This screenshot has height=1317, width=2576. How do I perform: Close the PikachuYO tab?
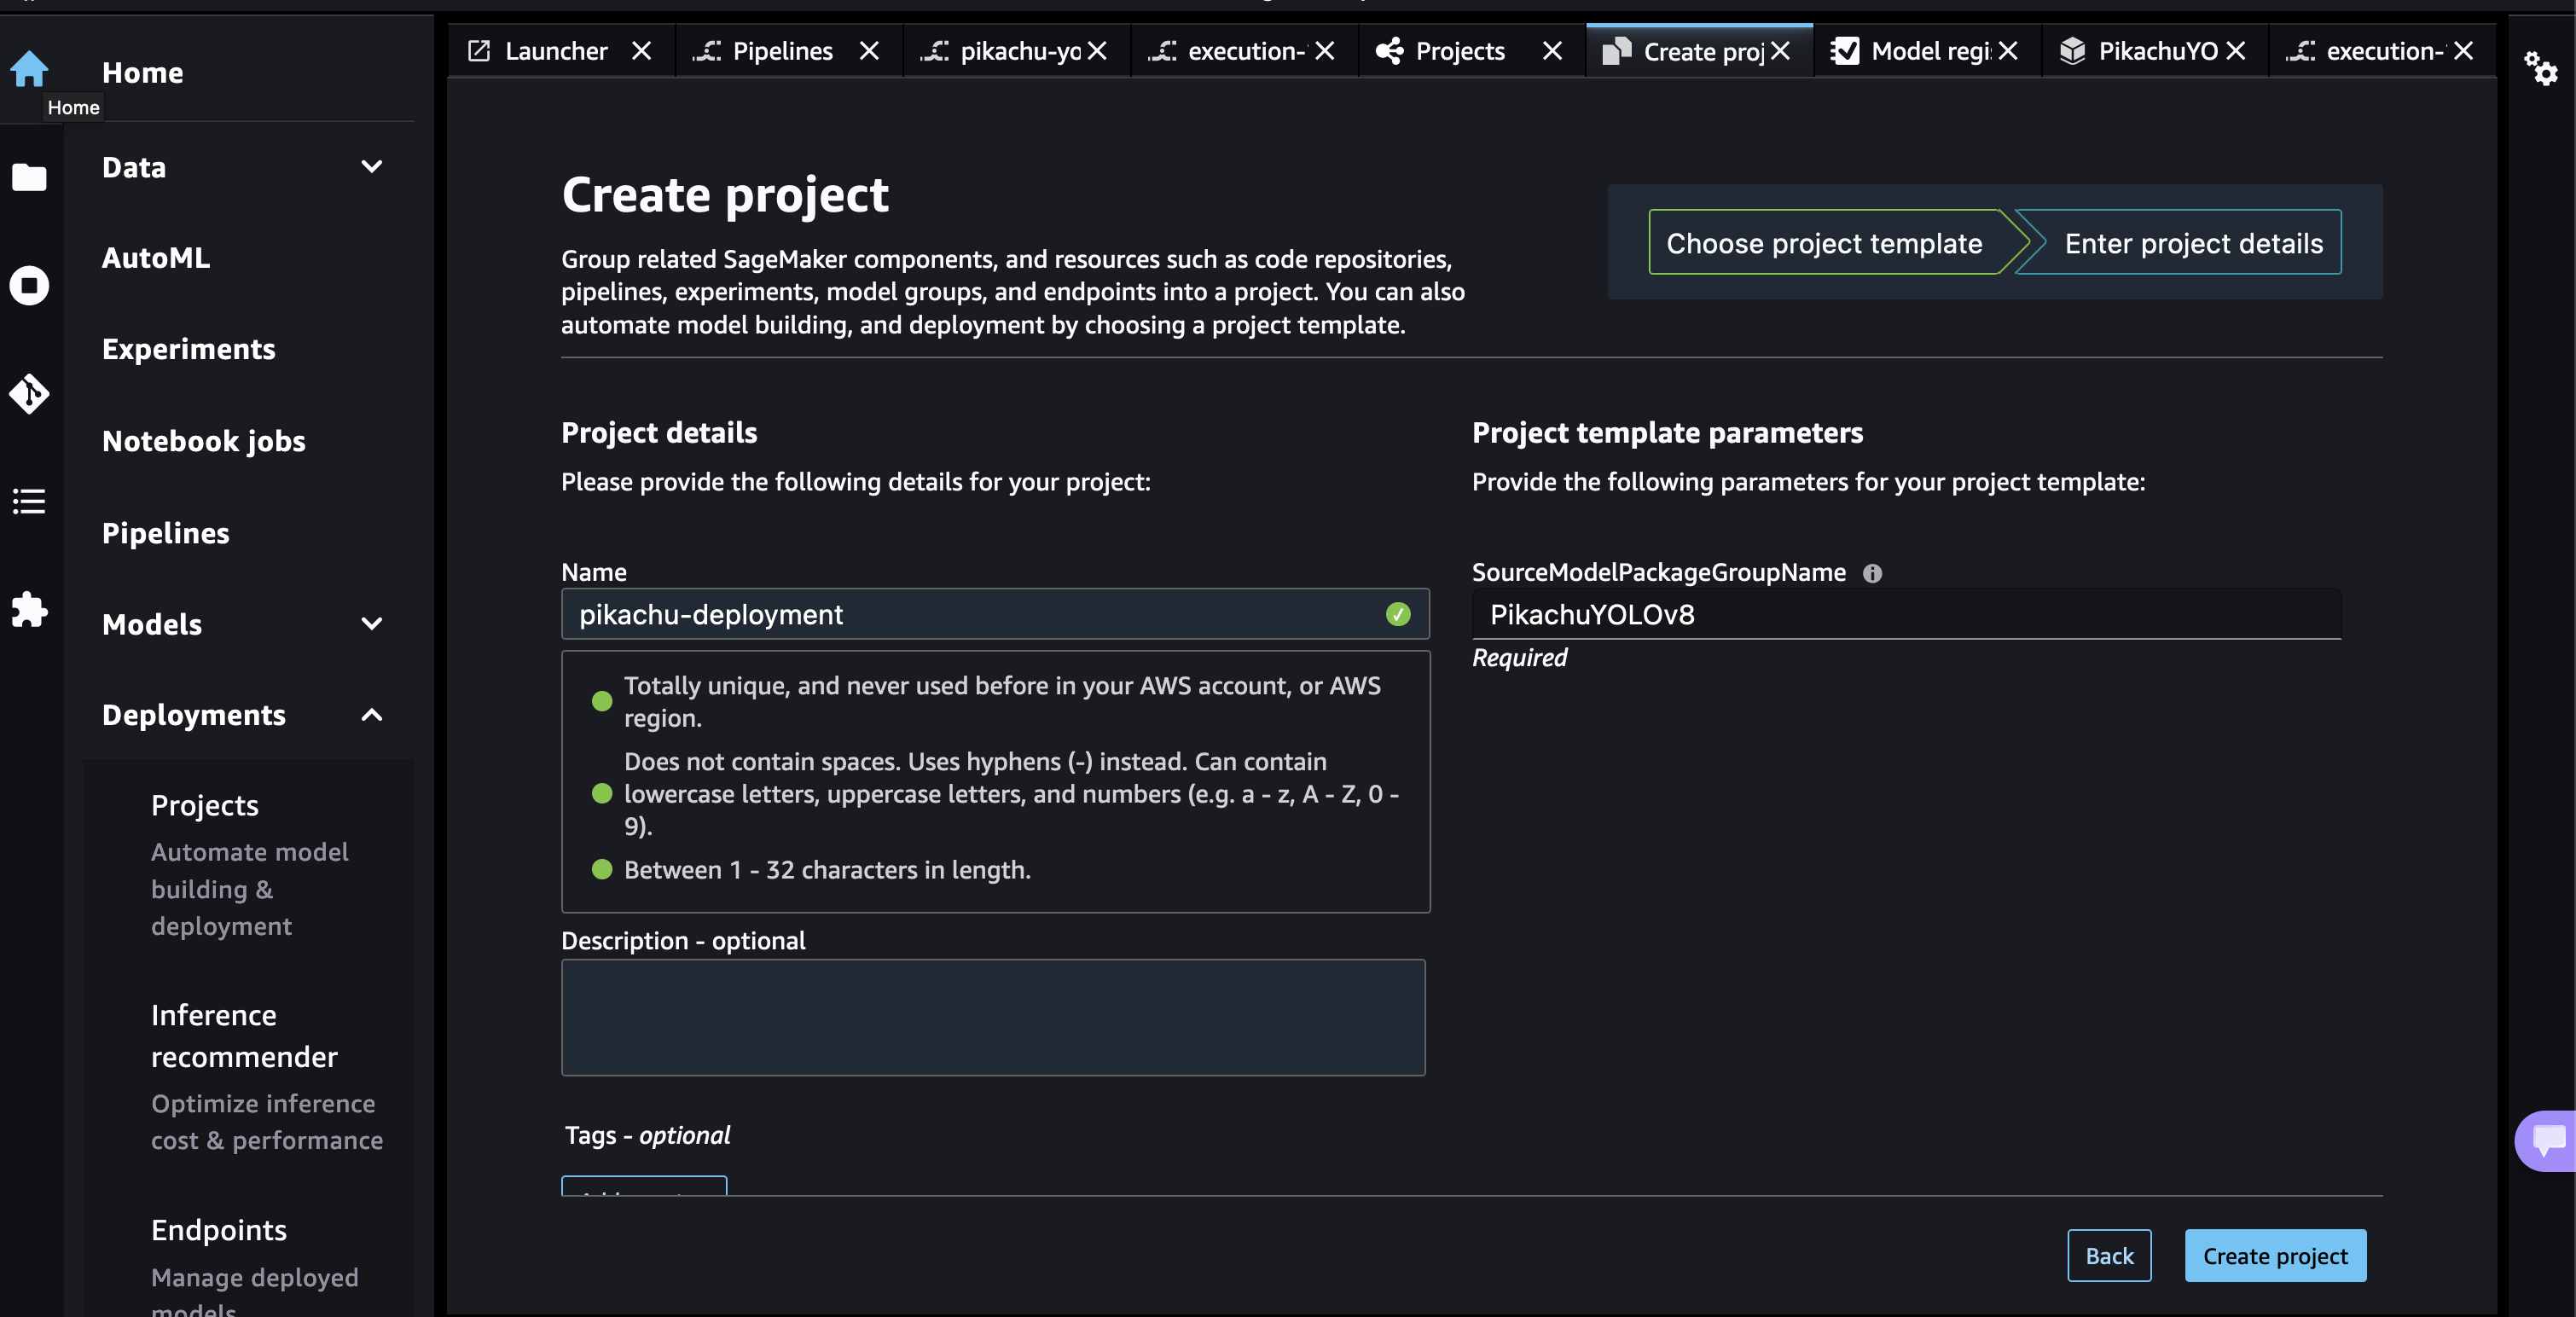pos(2235,51)
